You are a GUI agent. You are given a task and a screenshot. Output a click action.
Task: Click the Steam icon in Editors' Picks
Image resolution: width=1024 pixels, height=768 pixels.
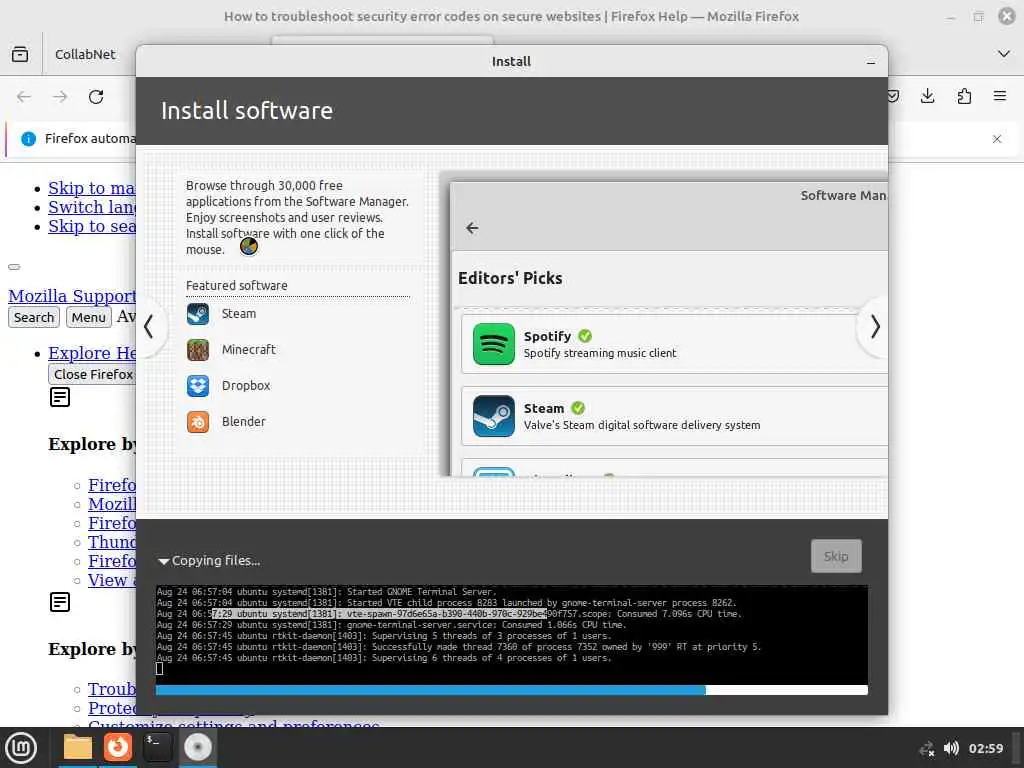pyautogui.click(x=494, y=415)
